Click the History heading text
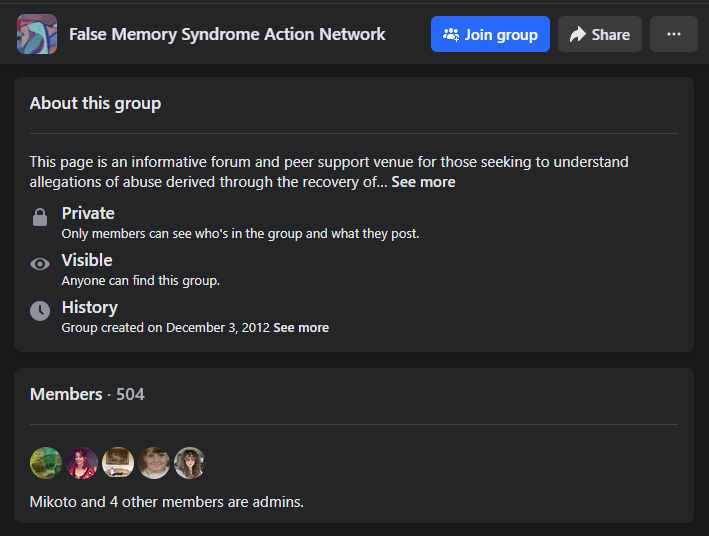Image resolution: width=709 pixels, height=536 pixels. tap(90, 308)
